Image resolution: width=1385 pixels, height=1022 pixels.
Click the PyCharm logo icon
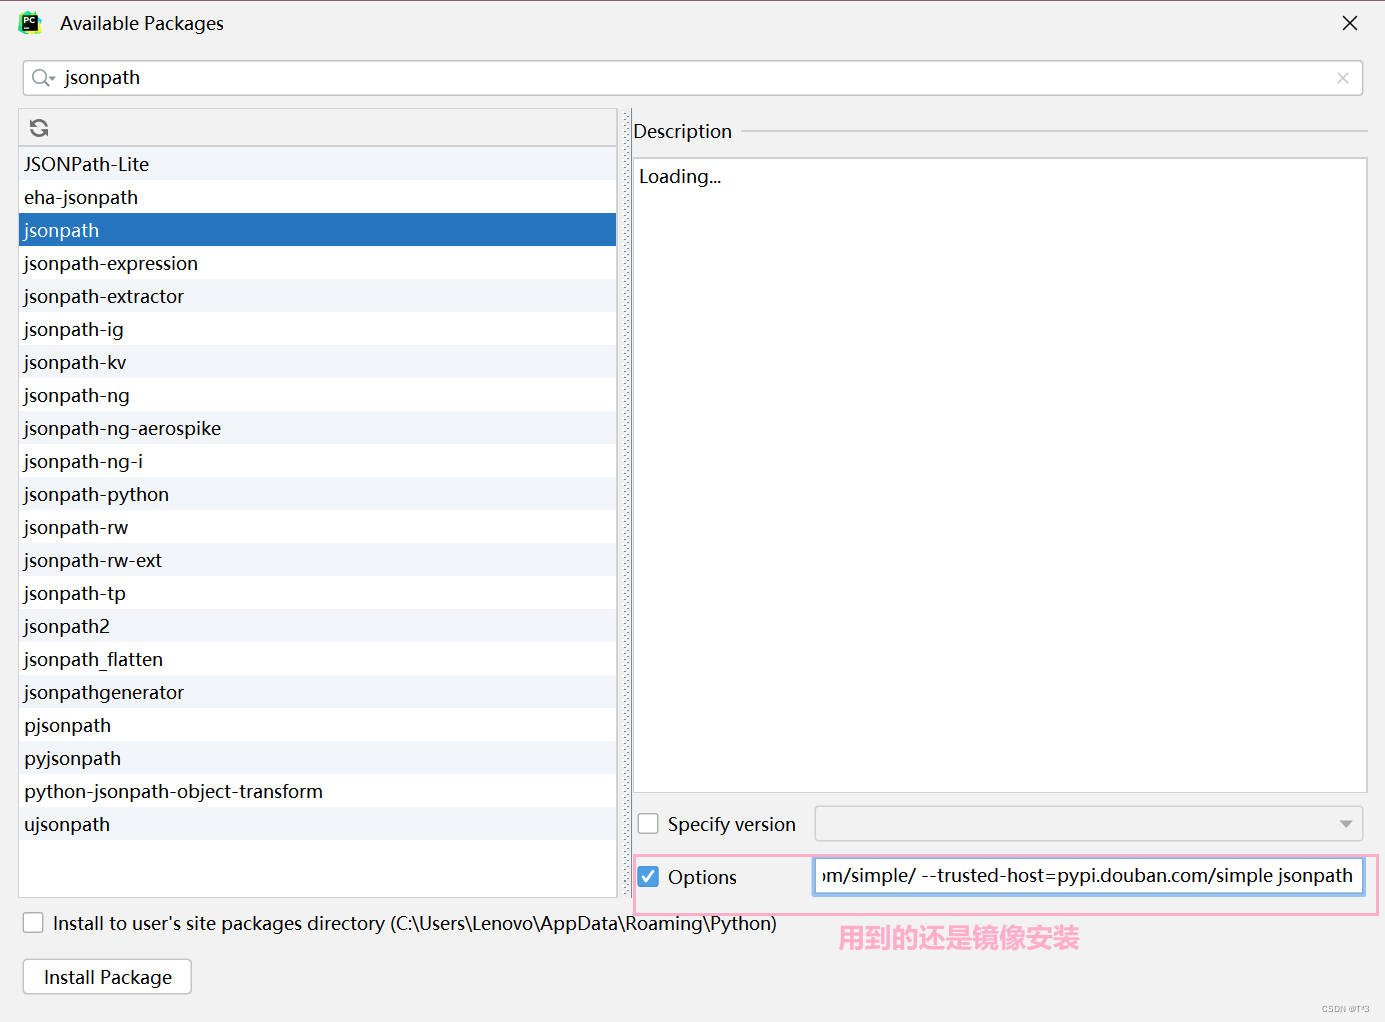point(30,23)
